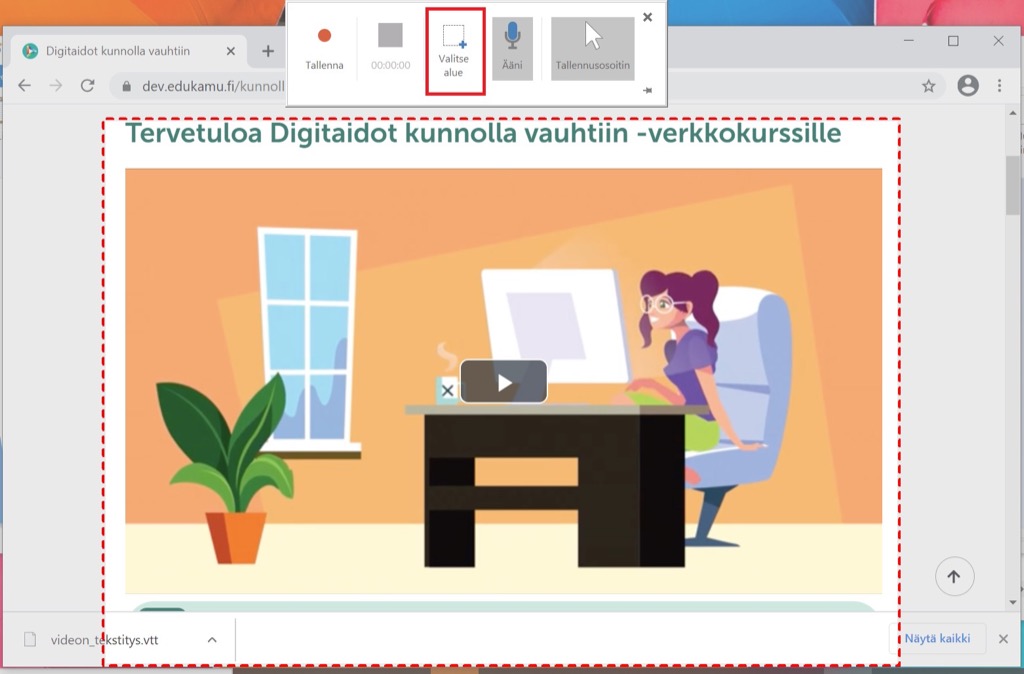
Task: Click the vertical scrollbar thumb
Action: point(1013,185)
